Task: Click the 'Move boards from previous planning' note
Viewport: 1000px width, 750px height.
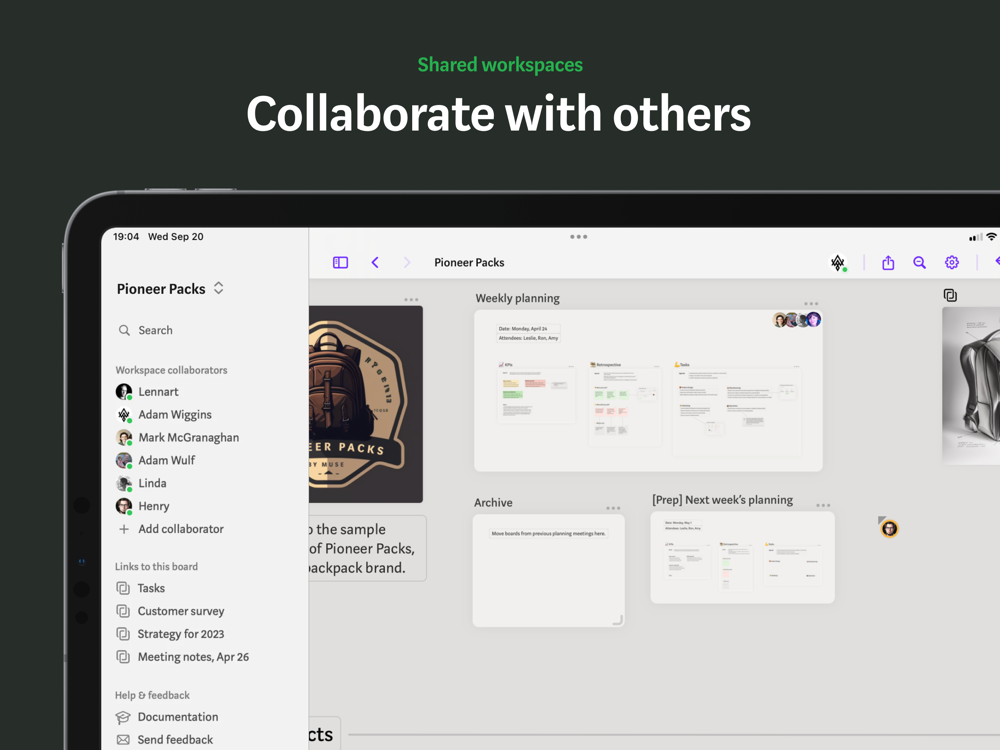Action: click(548, 533)
